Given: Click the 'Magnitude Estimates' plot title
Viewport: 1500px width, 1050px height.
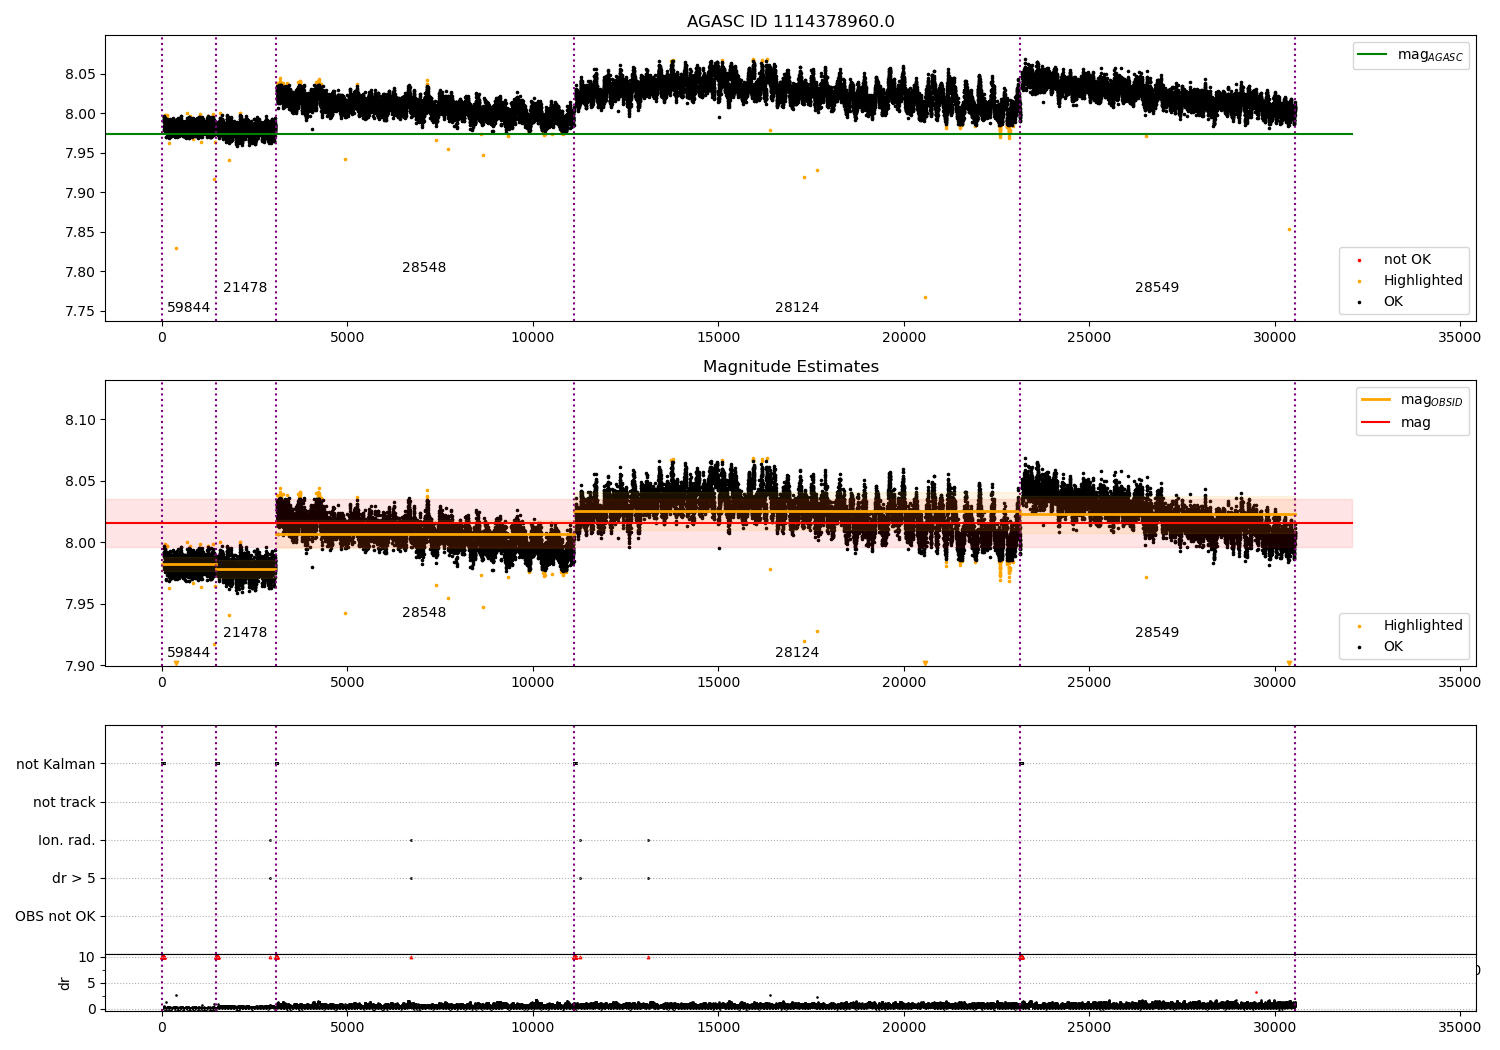Looking at the screenshot, I should coord(790,367).
